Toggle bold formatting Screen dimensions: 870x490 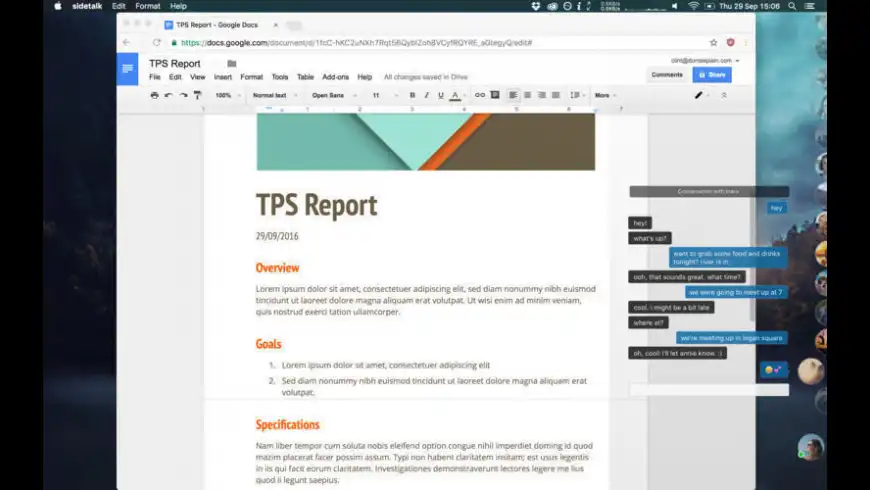[x=412, y=95]
